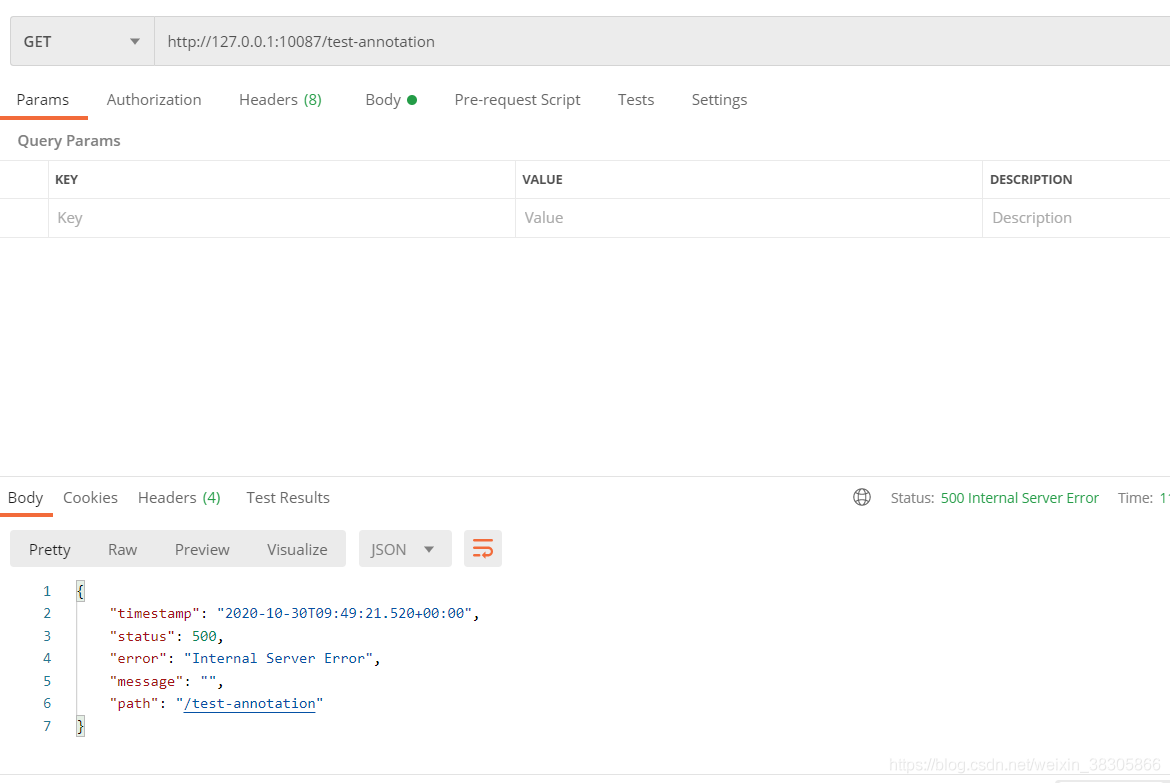Click the /test-annotation path link in response

(250, 704)
